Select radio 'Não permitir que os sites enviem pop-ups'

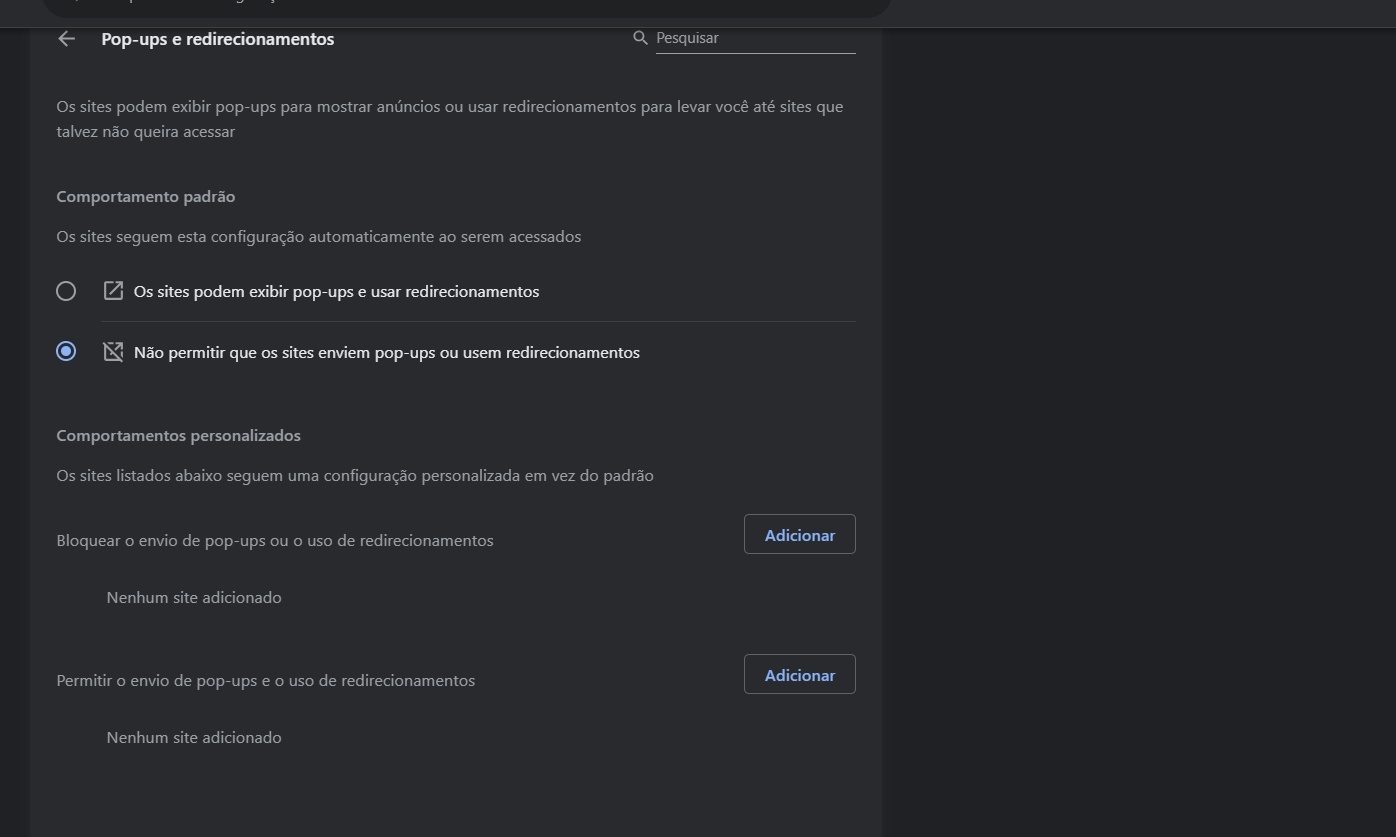coord(66,351)
